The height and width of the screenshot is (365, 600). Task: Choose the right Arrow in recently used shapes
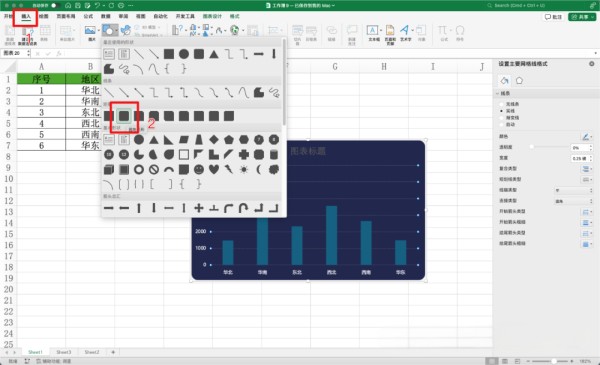[259, 54]
